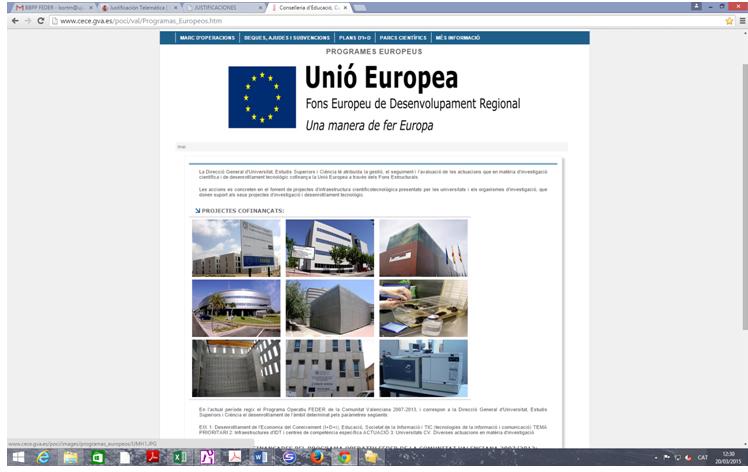Open the purple app icon in taskbar
748x472 pixels.
[x=207, y=457]
